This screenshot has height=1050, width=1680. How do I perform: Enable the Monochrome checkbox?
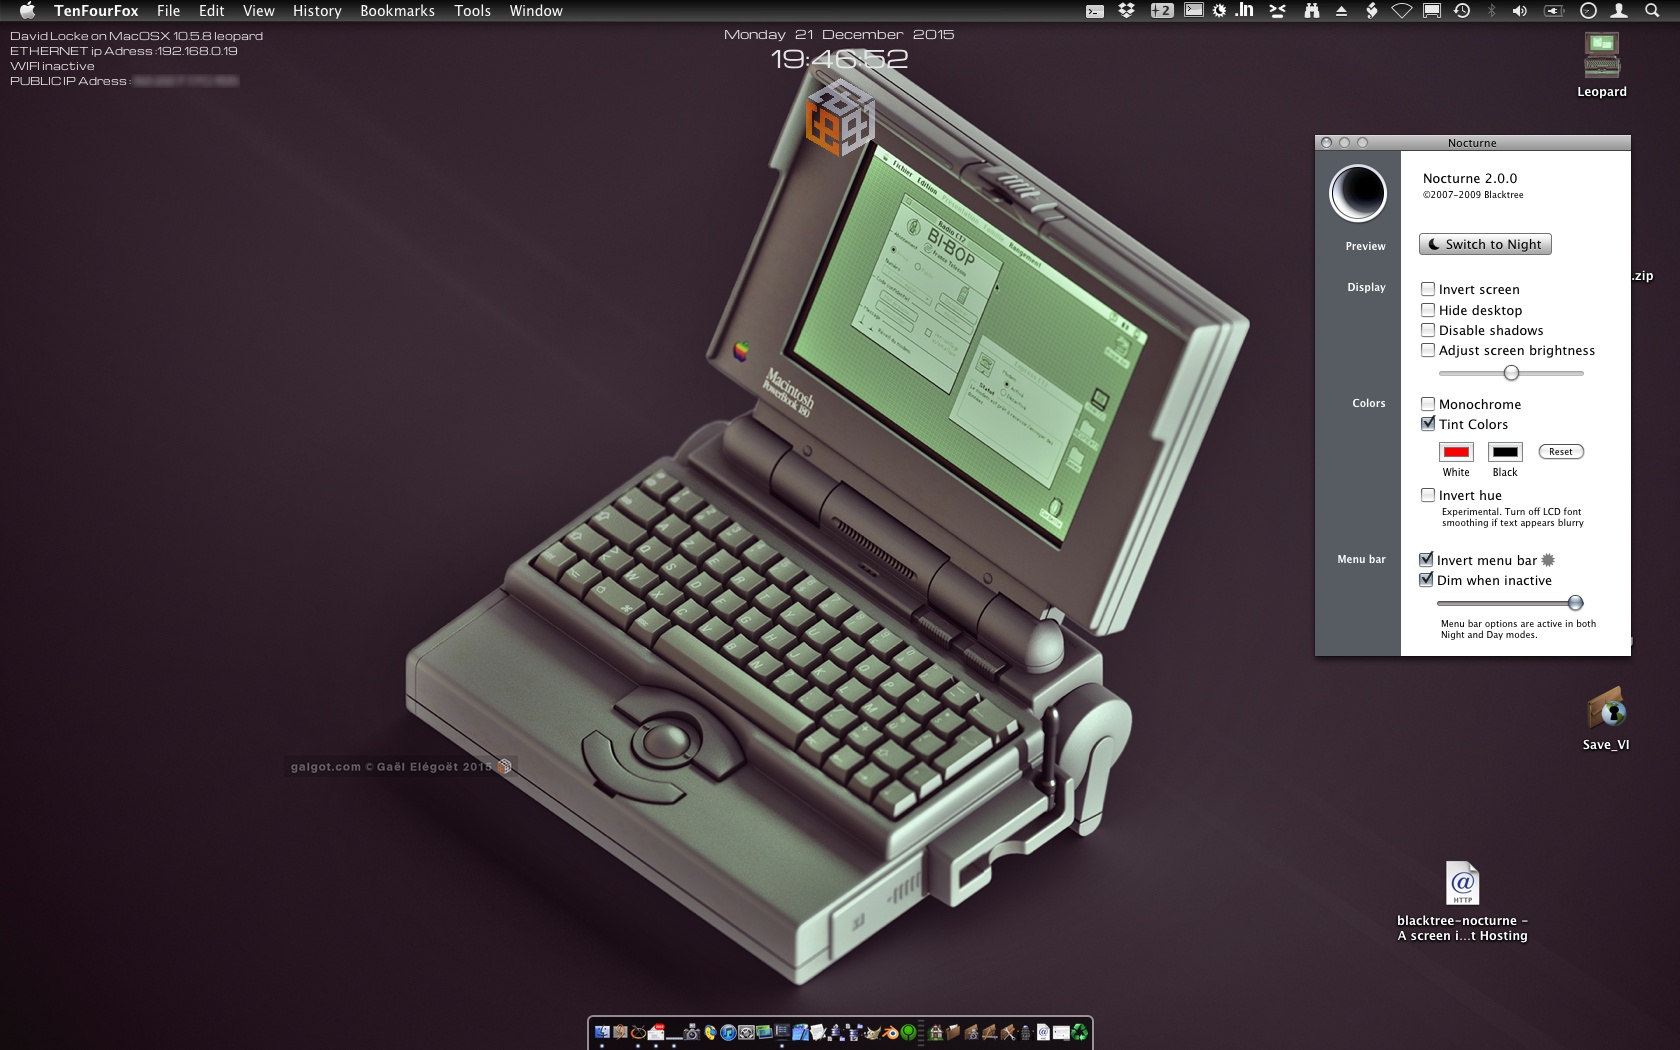coord(1428,404)
